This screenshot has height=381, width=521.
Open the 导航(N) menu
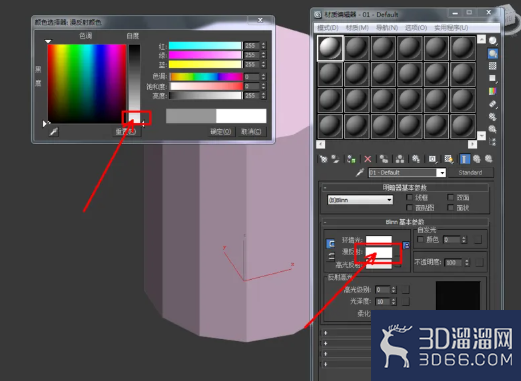pos(387,28)
